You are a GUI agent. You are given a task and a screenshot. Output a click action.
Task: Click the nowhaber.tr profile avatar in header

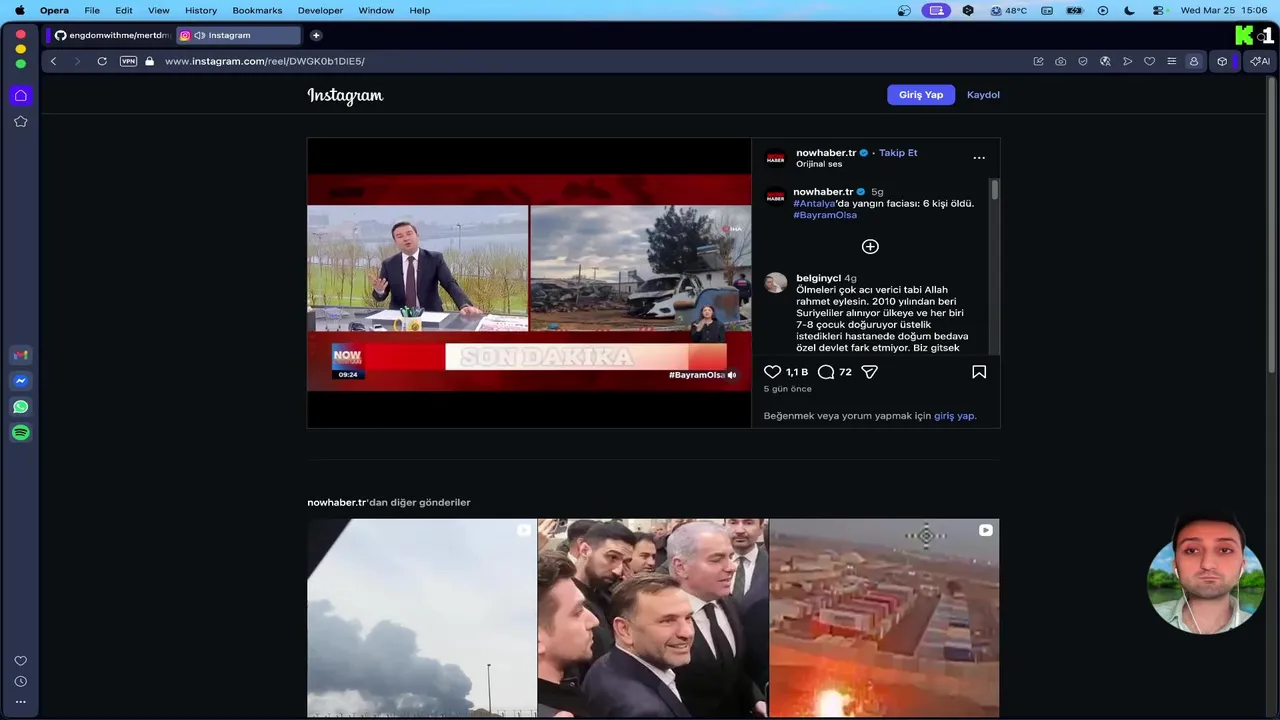coord(775,158)
